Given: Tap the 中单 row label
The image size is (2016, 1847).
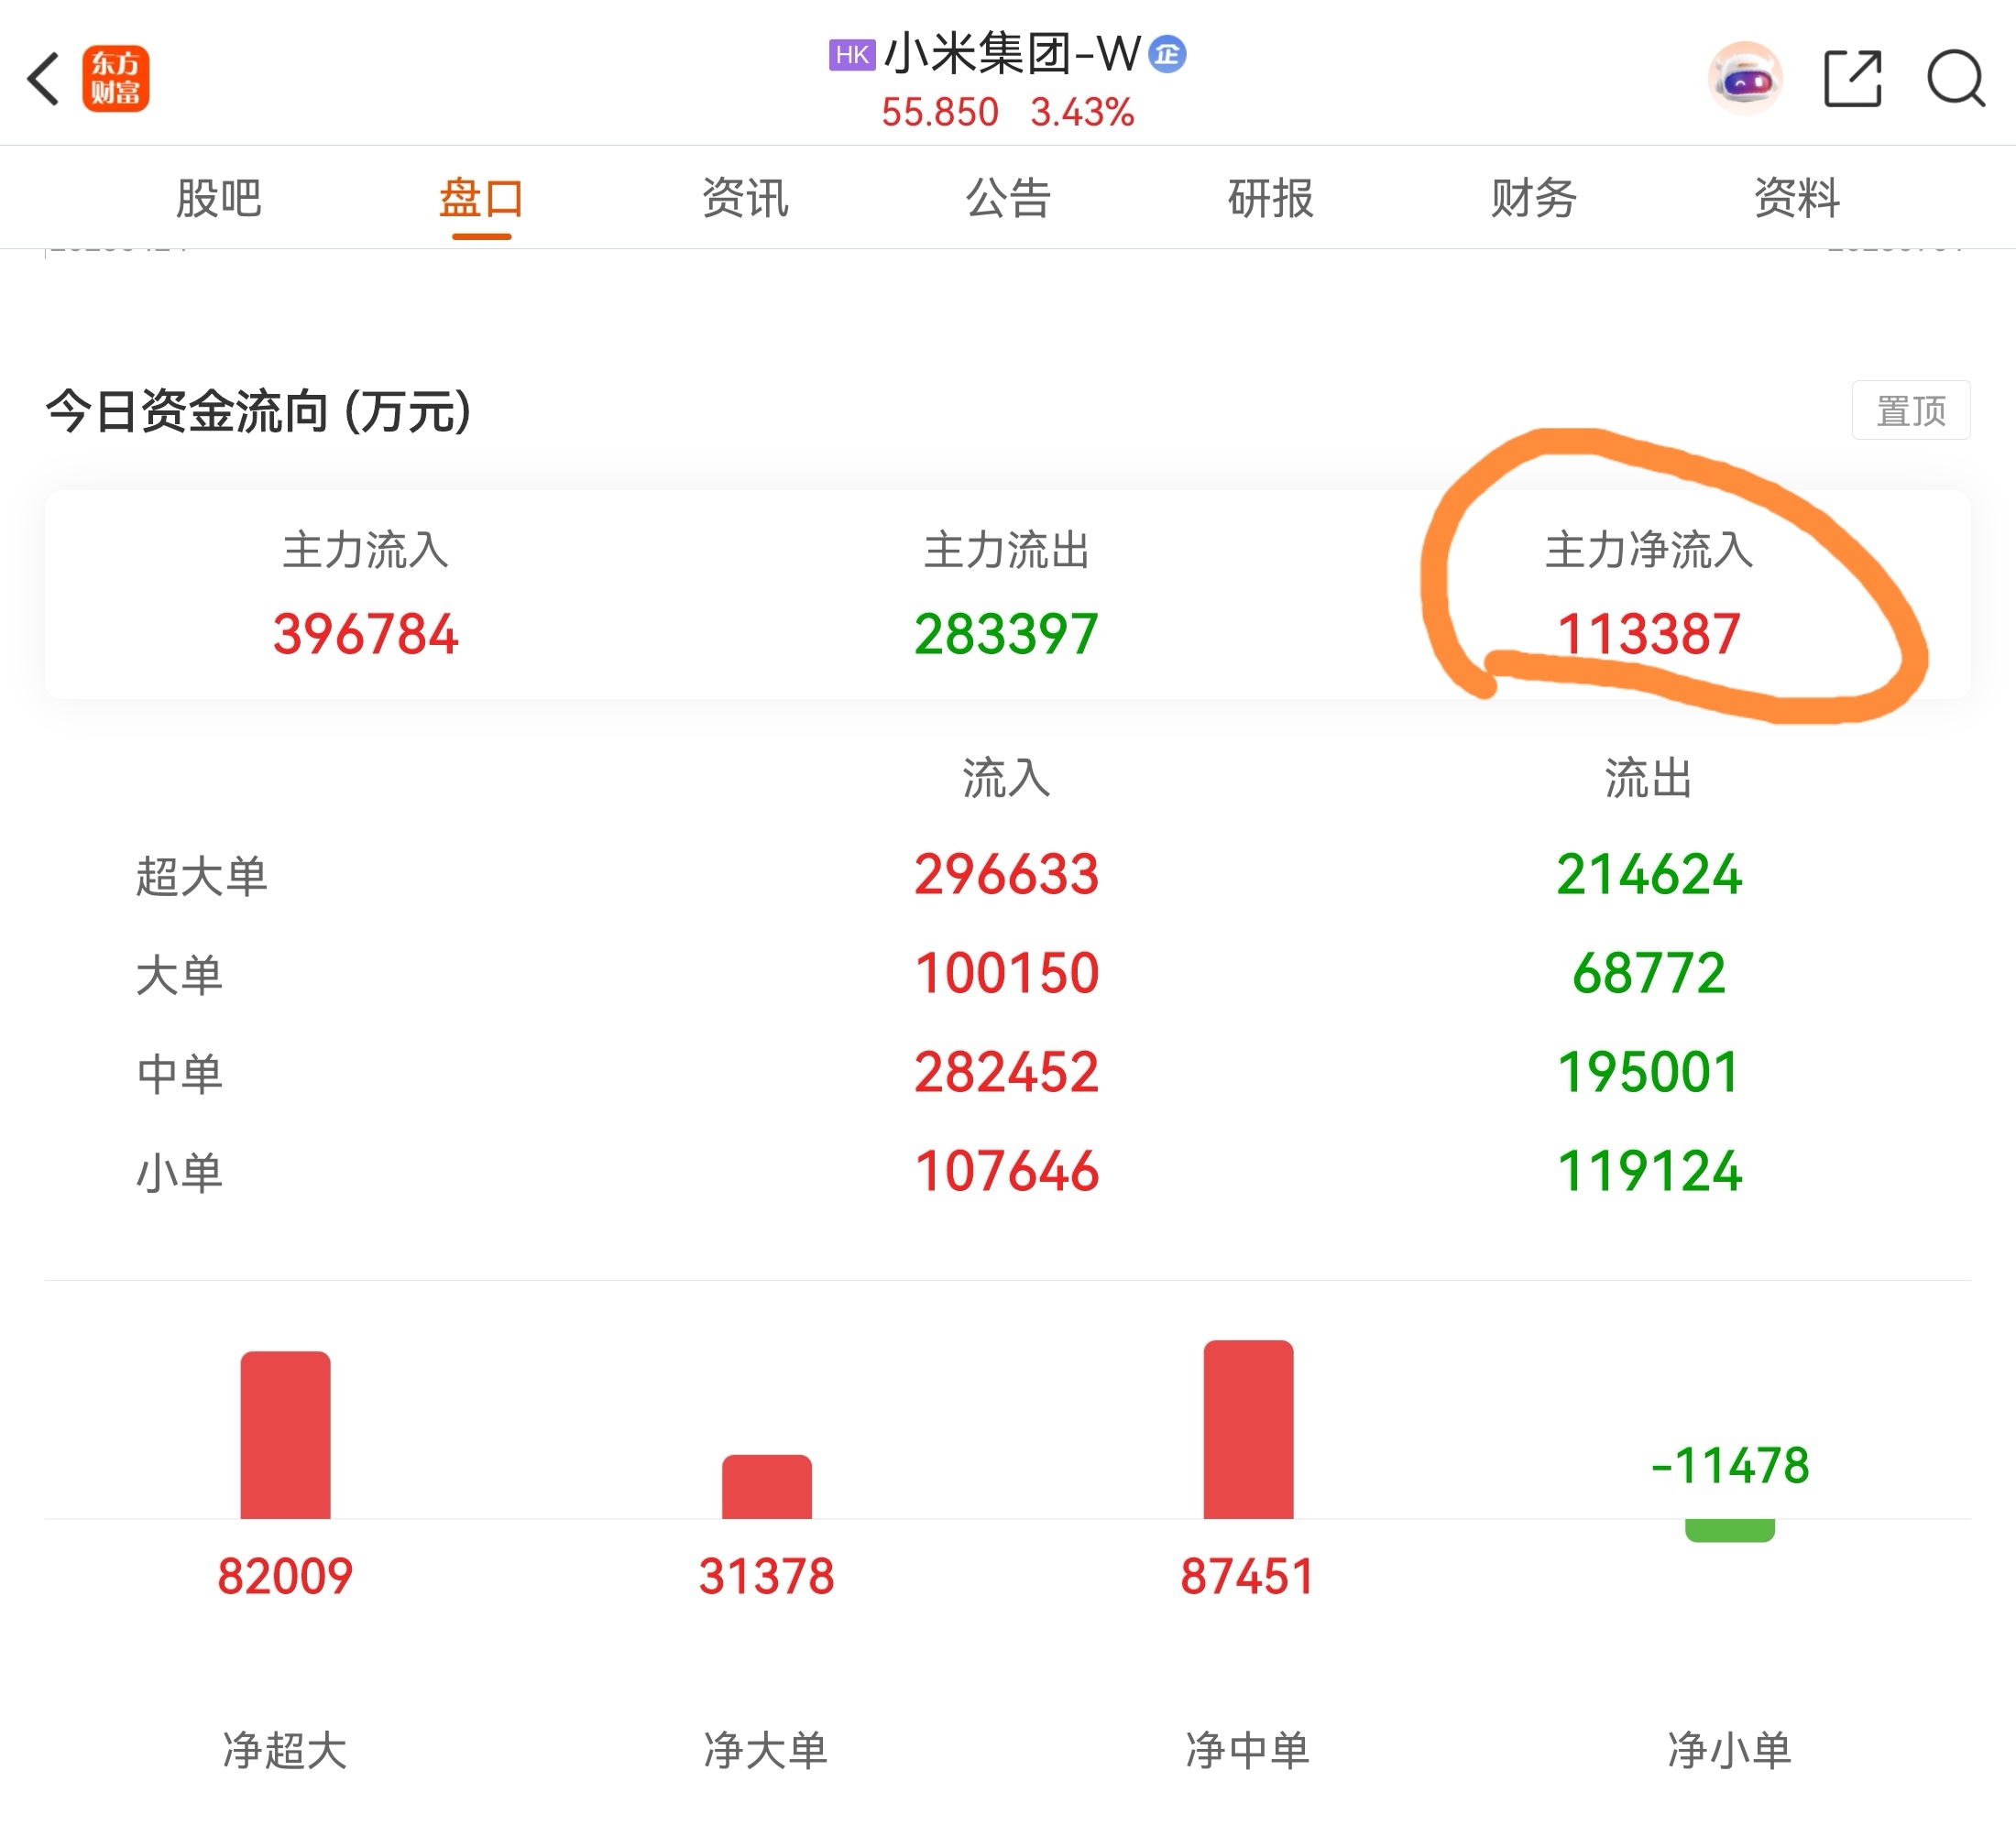Looking at the screenshot, I should point(179,1074).
